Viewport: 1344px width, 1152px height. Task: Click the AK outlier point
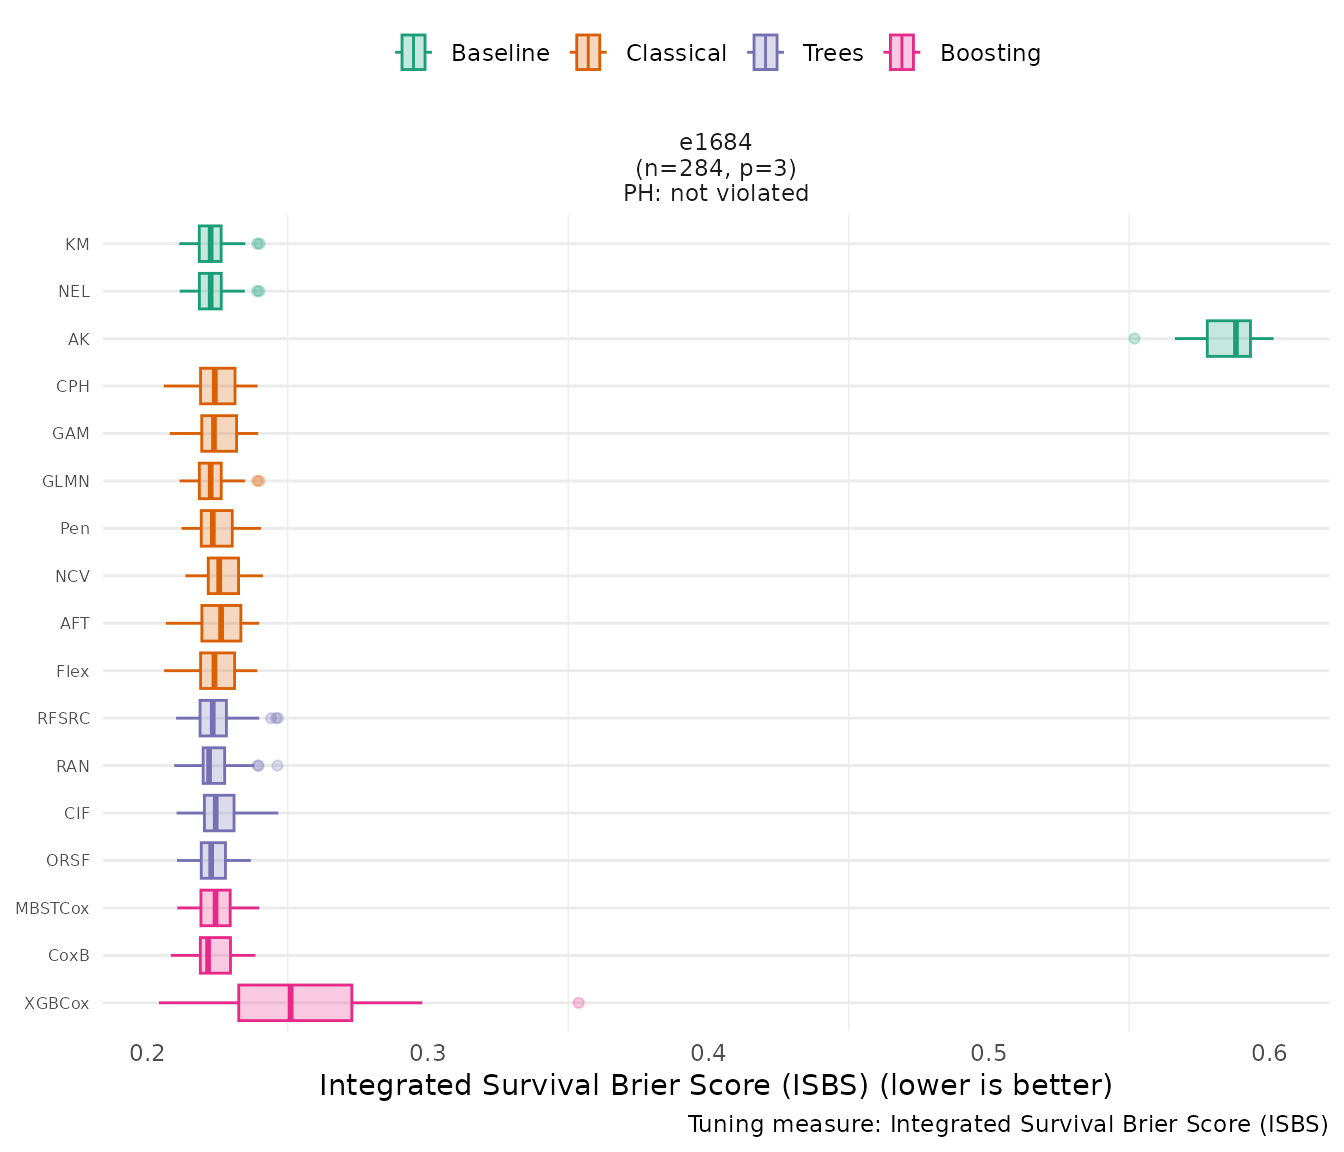[1134, 338]
